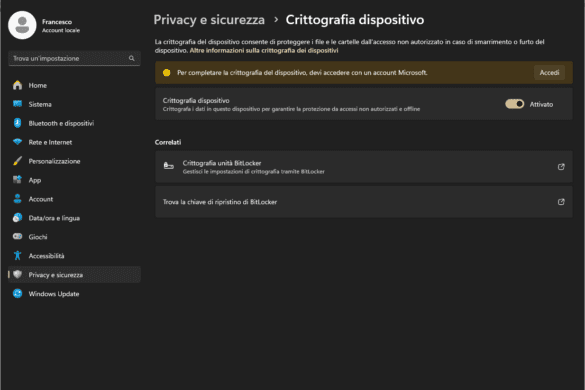The image size is (585, 390).
Task: Open Altre informazioni sulla crittografia dei dispositivi link
Action: [x=264, y=50]
